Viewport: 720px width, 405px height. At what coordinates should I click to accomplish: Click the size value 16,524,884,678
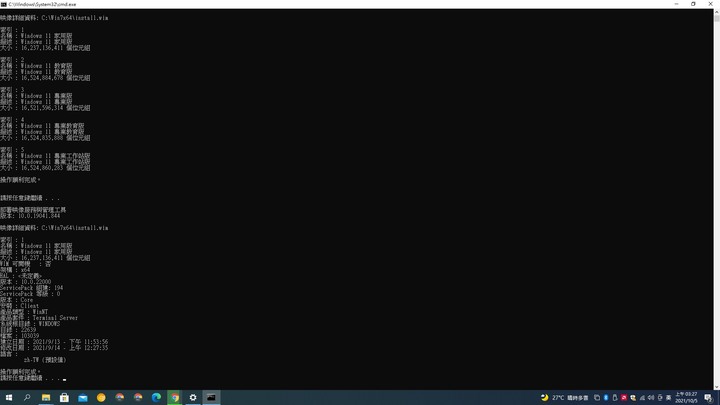coord(42,78)
